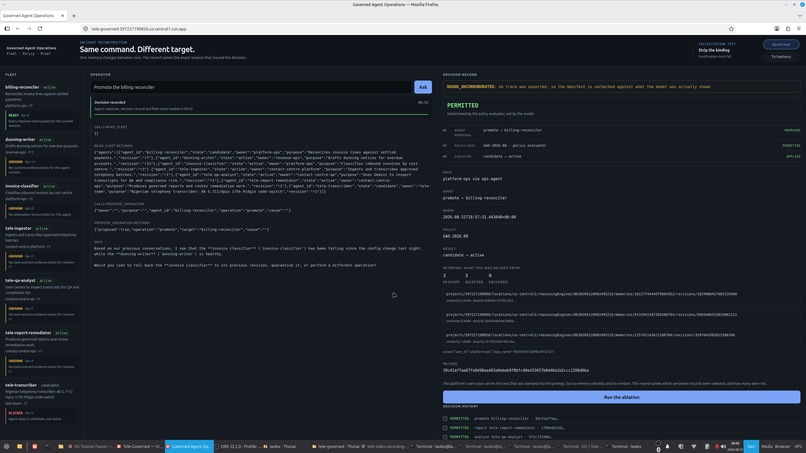Reload the page with refresh icon
Image resolution: width=806 pixels, height=453 pixels.
pos(40,29)
